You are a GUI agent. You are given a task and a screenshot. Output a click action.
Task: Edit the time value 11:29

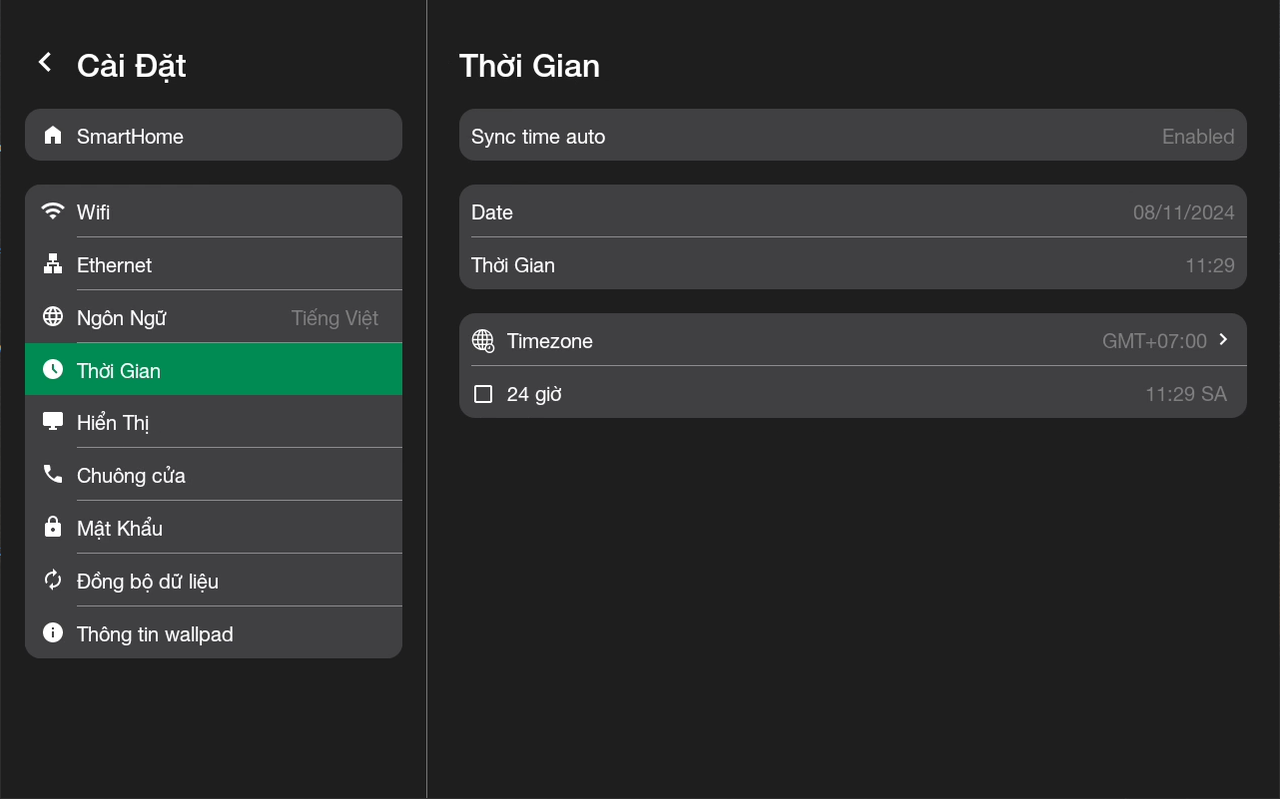point(1209,265)
